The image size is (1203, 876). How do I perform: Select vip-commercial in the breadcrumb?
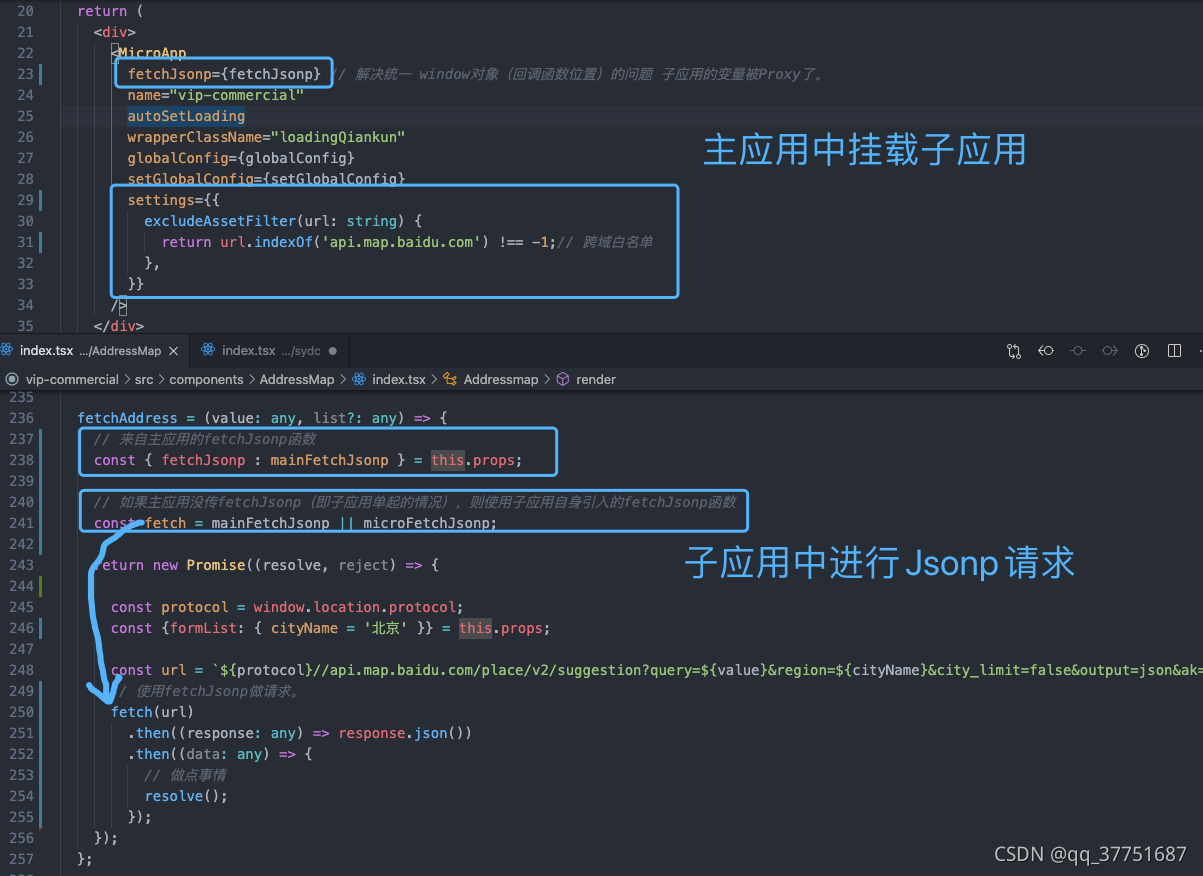(x=73, y=380)
